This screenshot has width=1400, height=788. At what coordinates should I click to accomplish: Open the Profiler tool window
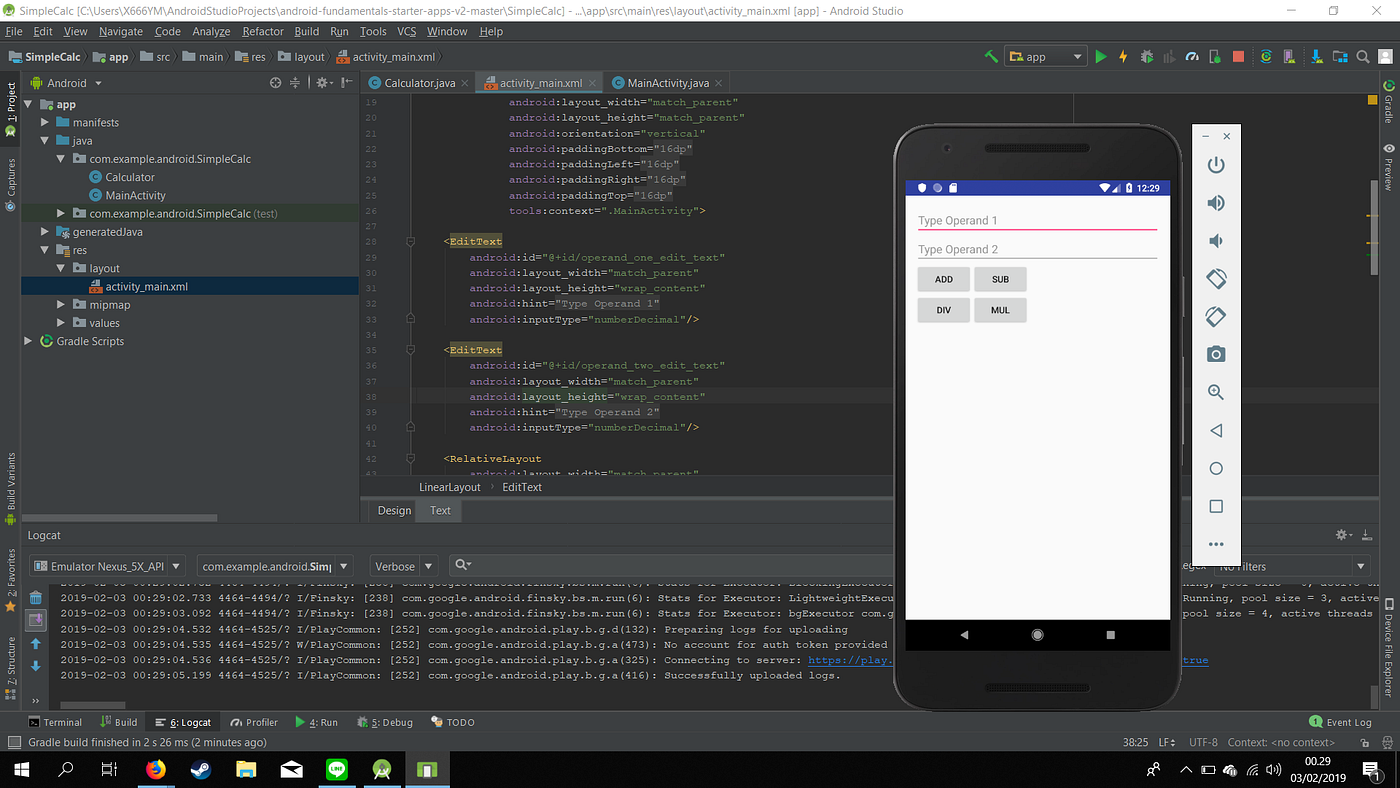[254, 722]
